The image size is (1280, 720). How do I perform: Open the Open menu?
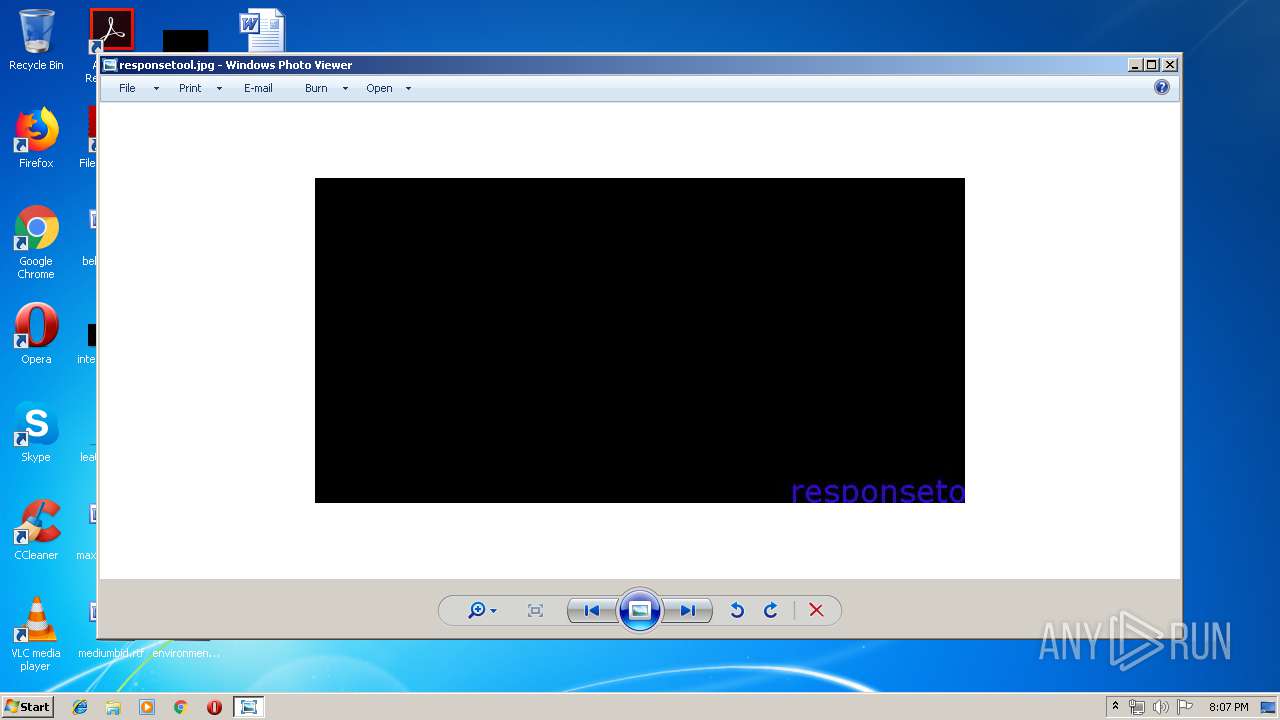tap(379, 88)
